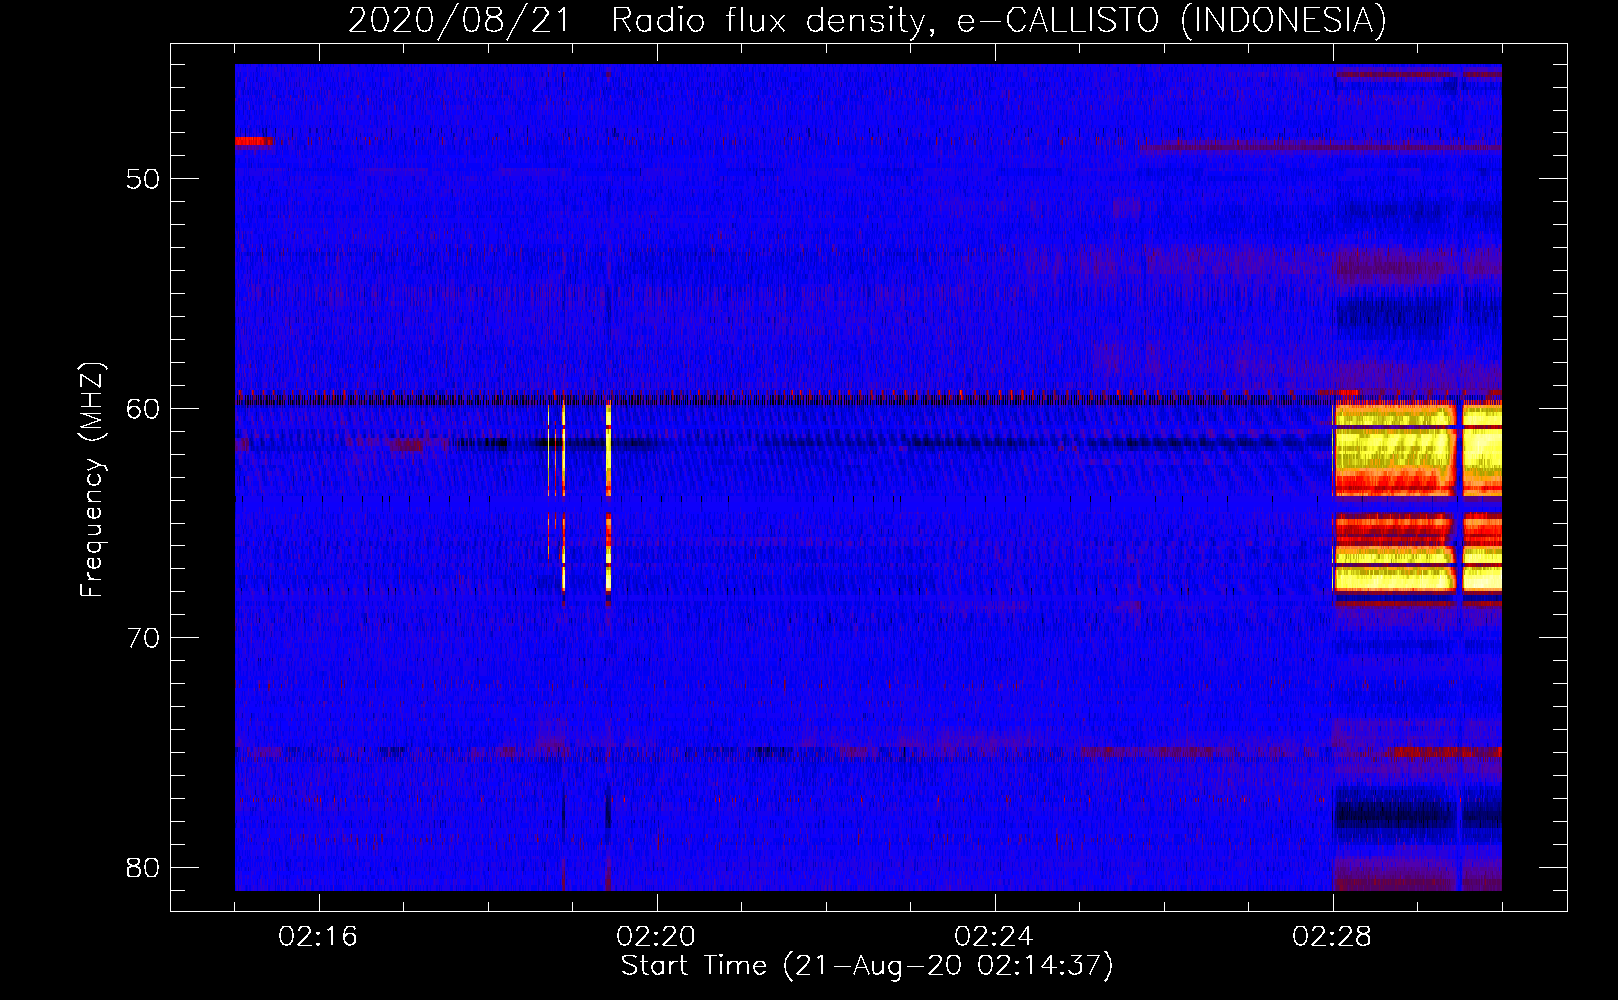Click the 'Frequency (MHZ)' y-axis label
The width and height of the screenshot is (1618, 1000).
tap(92, 480)
